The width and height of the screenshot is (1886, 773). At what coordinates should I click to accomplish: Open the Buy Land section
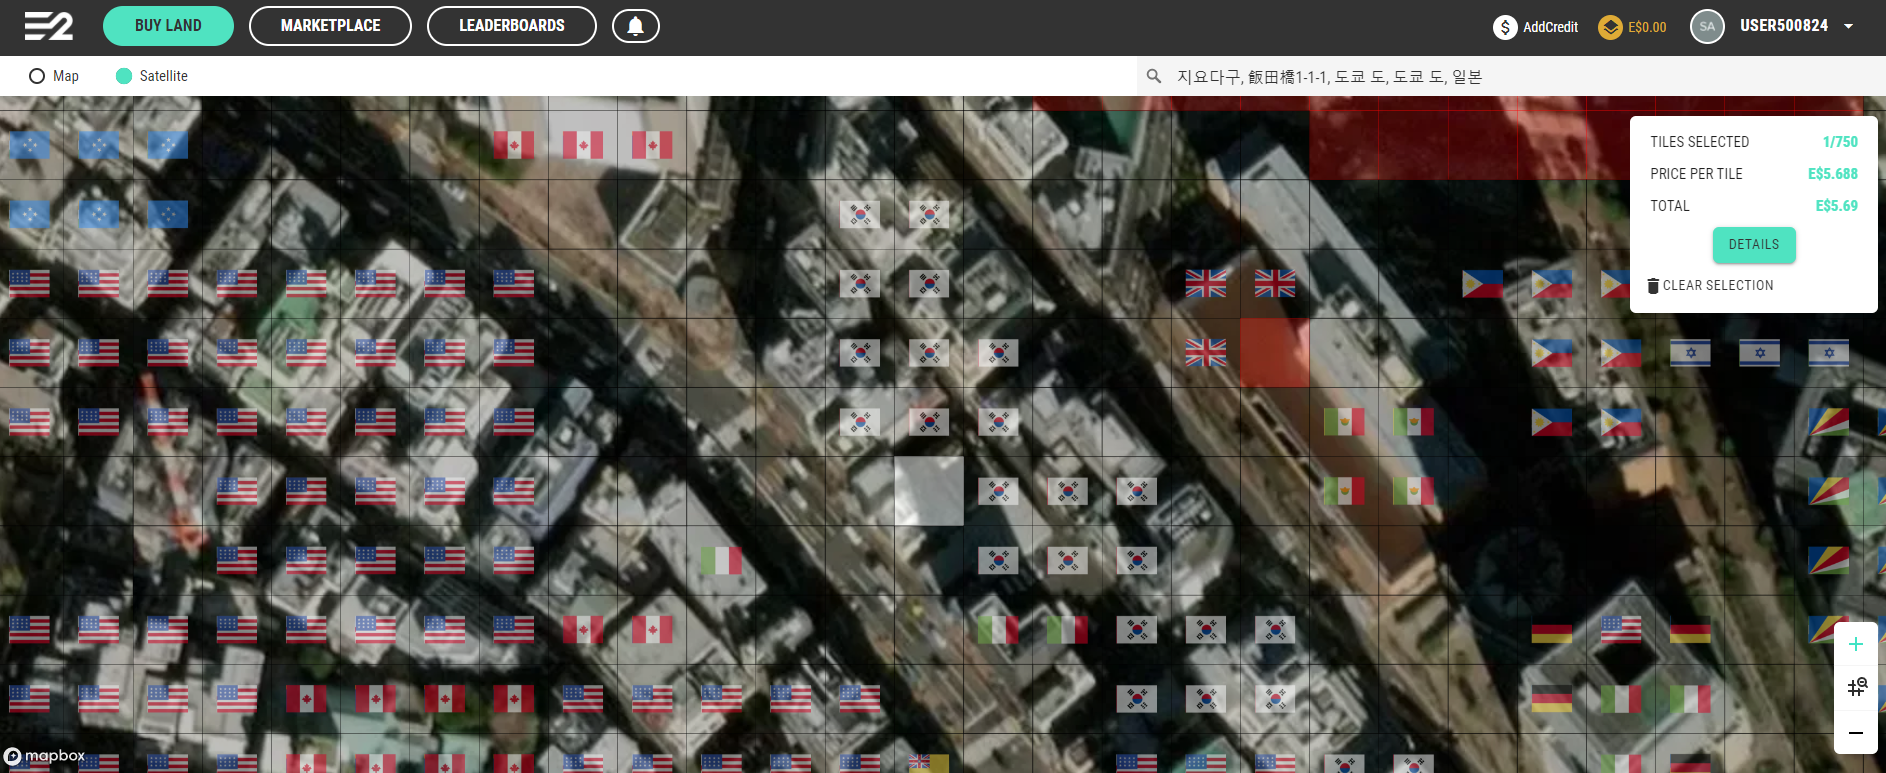pos(168,26)
